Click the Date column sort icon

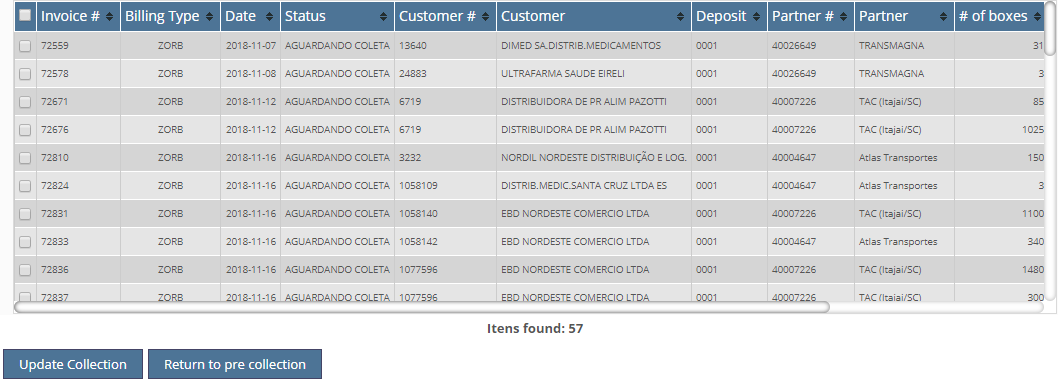click(x=269, y=17)
